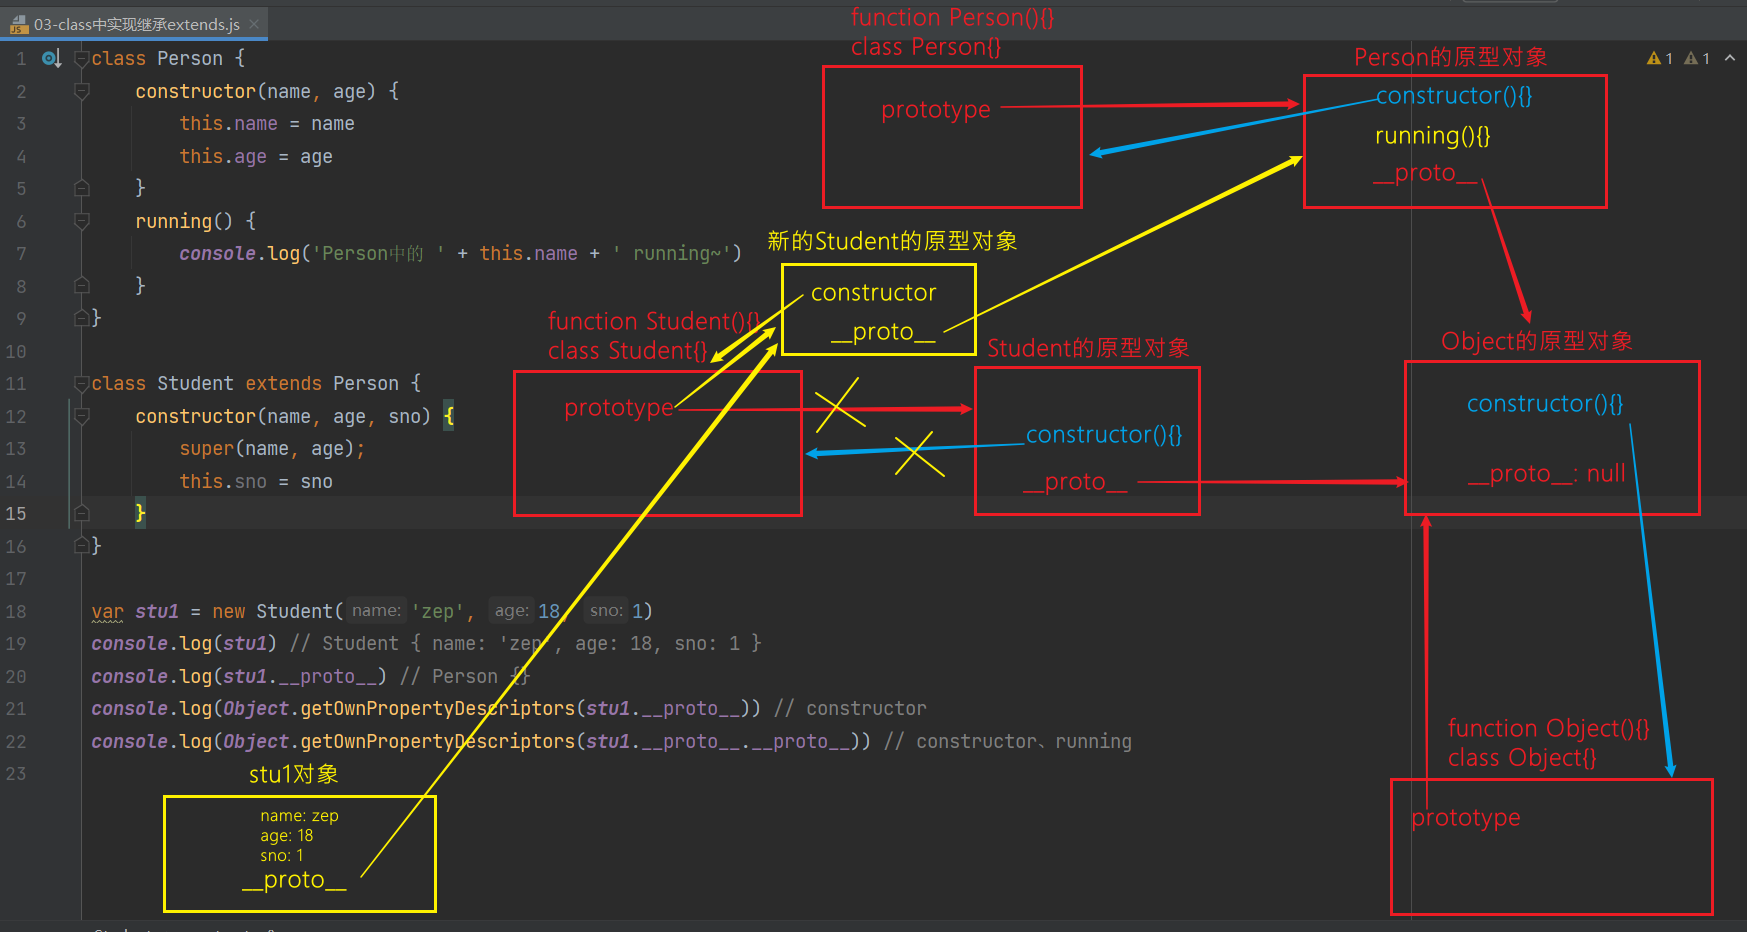This screenshot has width=1747, height=932.
Task: Collapse the running() method fold on line 6
Action: pos(82,221)
